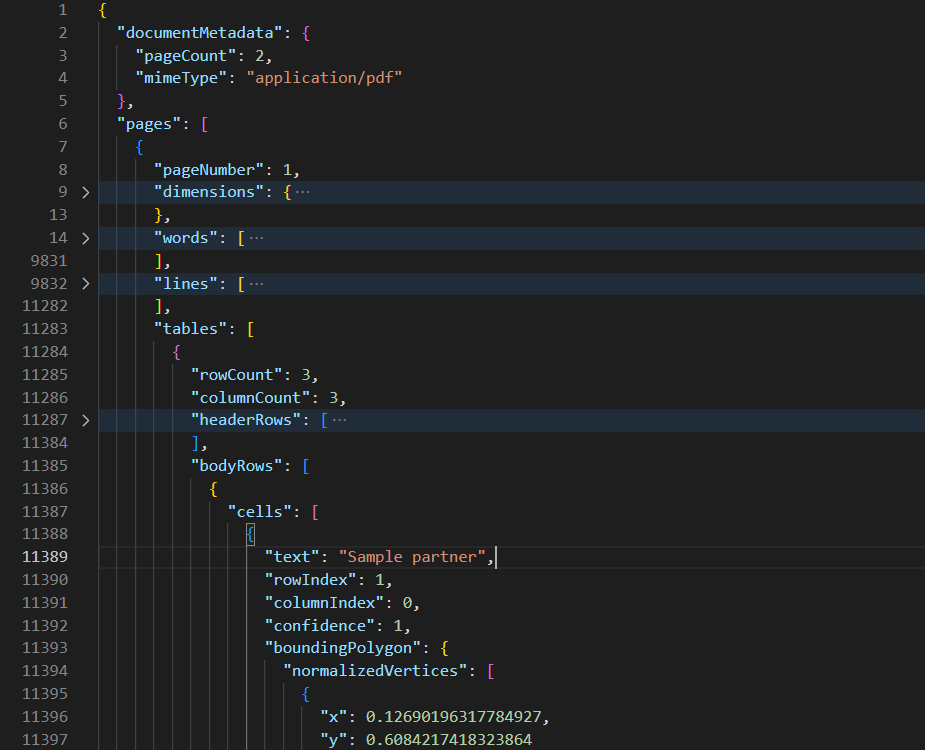Expand the folded "words" array

tap(85, 237)
